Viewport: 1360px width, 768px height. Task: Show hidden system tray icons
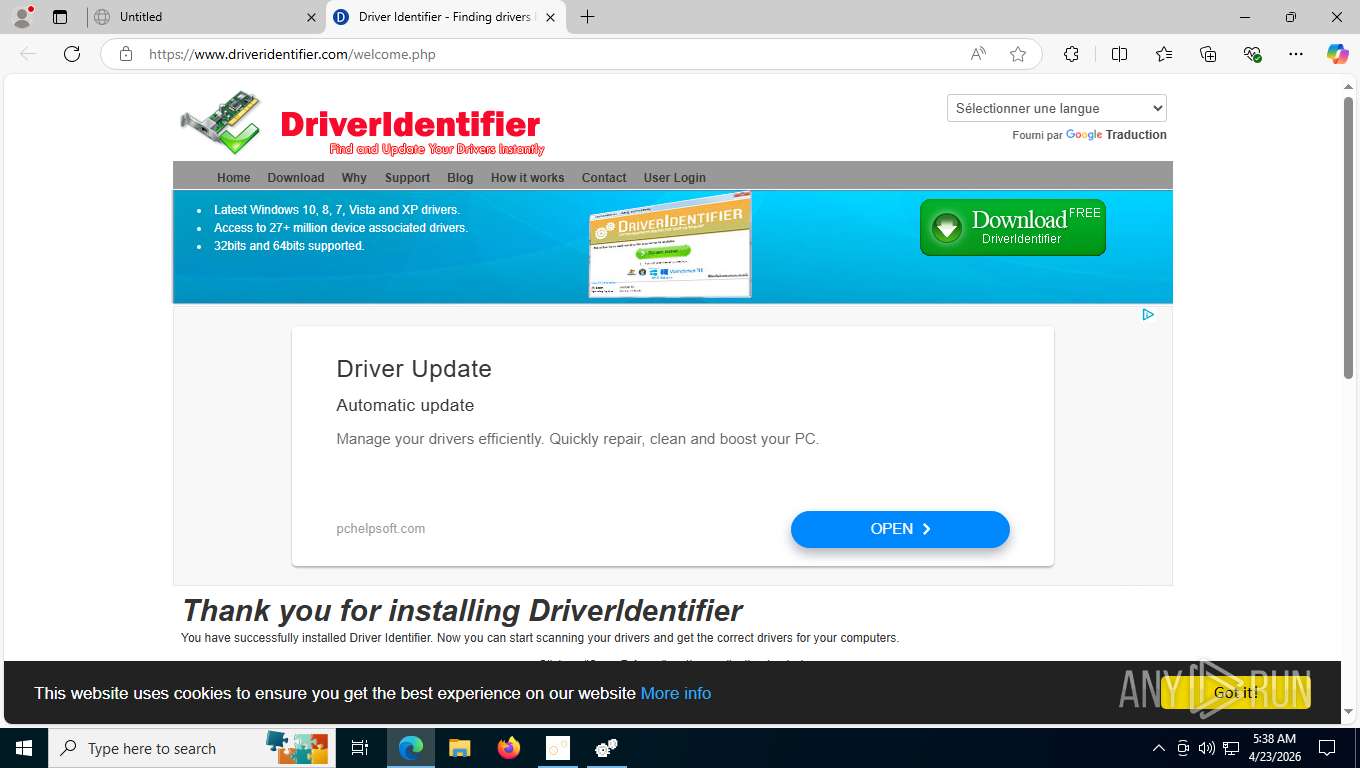pos(1159,748)
